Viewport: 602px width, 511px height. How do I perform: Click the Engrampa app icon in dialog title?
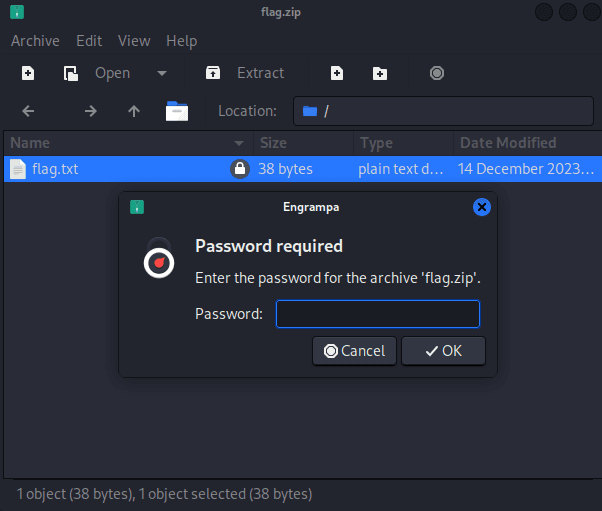coord(137,207)
